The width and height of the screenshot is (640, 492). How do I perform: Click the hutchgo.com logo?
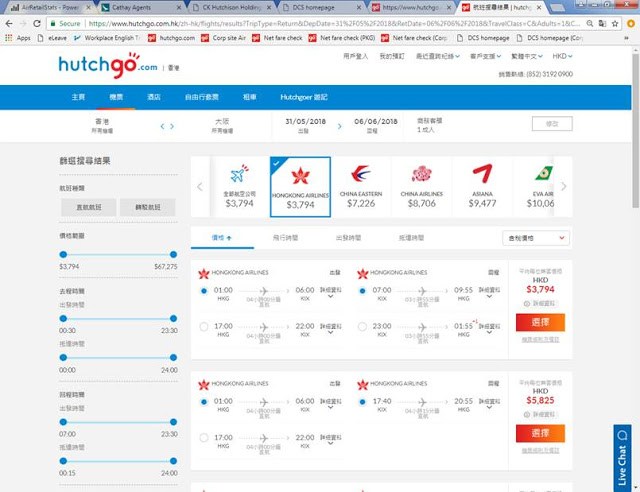[x=108, y=65]
